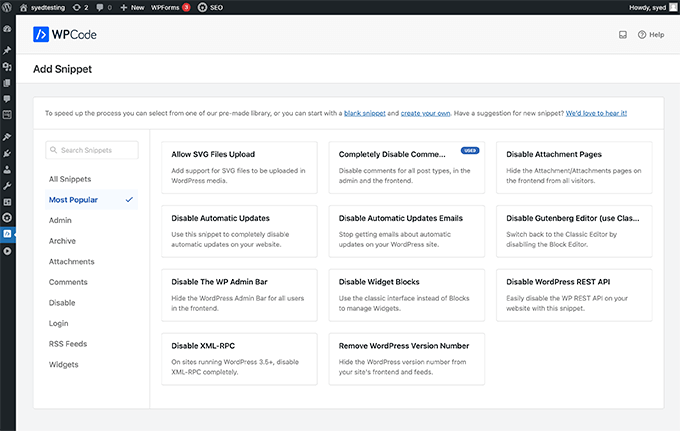Image resolution: width=680 pixels, height=431 pixels.
Task: Focus the Search Snippets field
Action: click(x=92, y=150)
